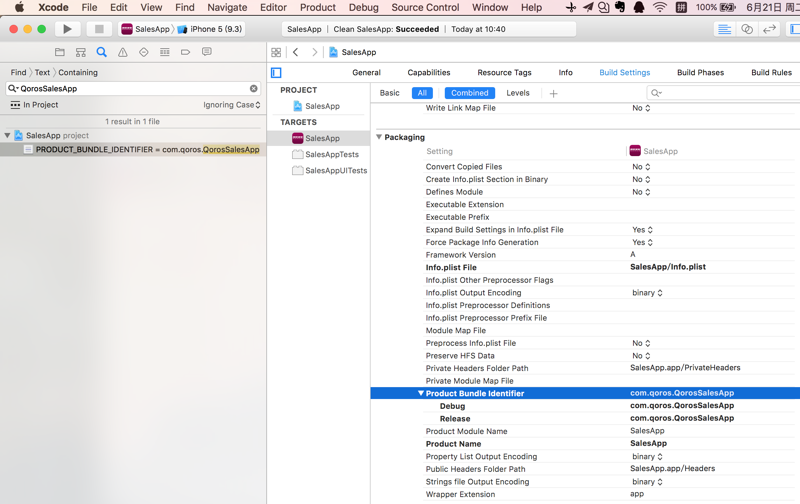Open the General tab
The image size is (800, 504).
click(366, 72)
